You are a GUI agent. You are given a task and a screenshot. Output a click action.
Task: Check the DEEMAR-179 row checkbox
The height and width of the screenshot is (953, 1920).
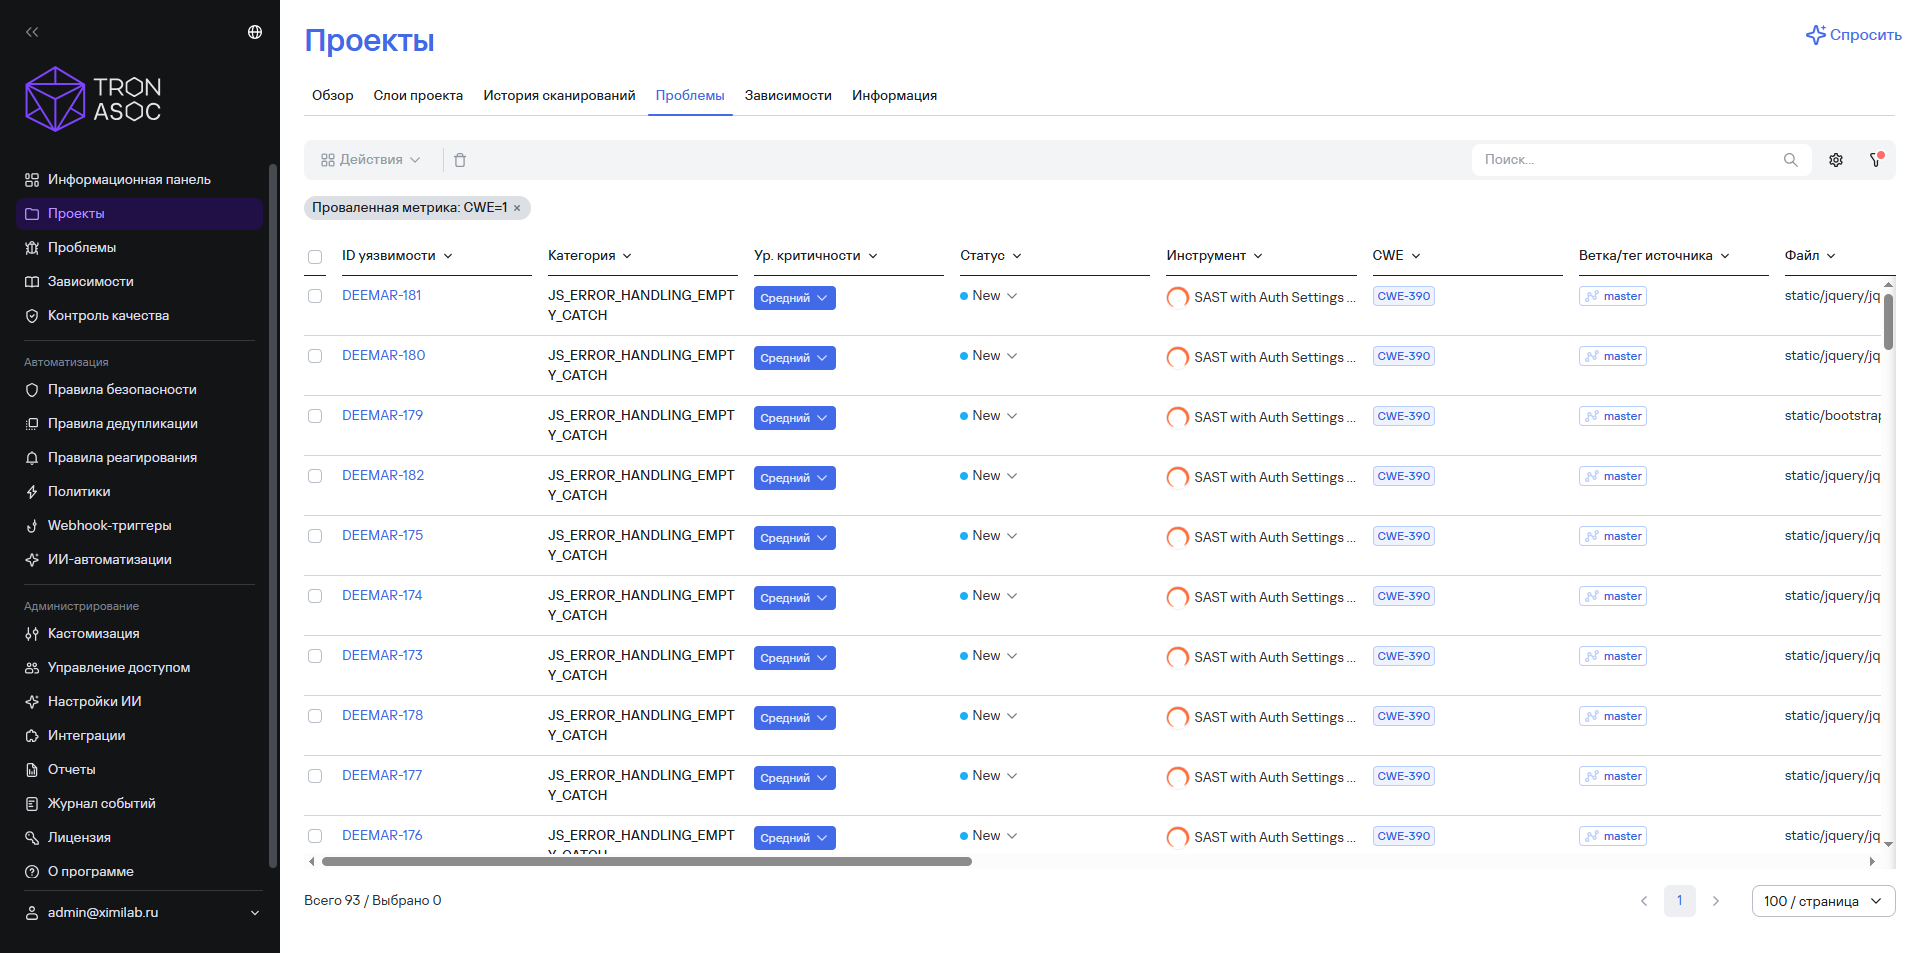pyautogui.click(x=315, y=416)
